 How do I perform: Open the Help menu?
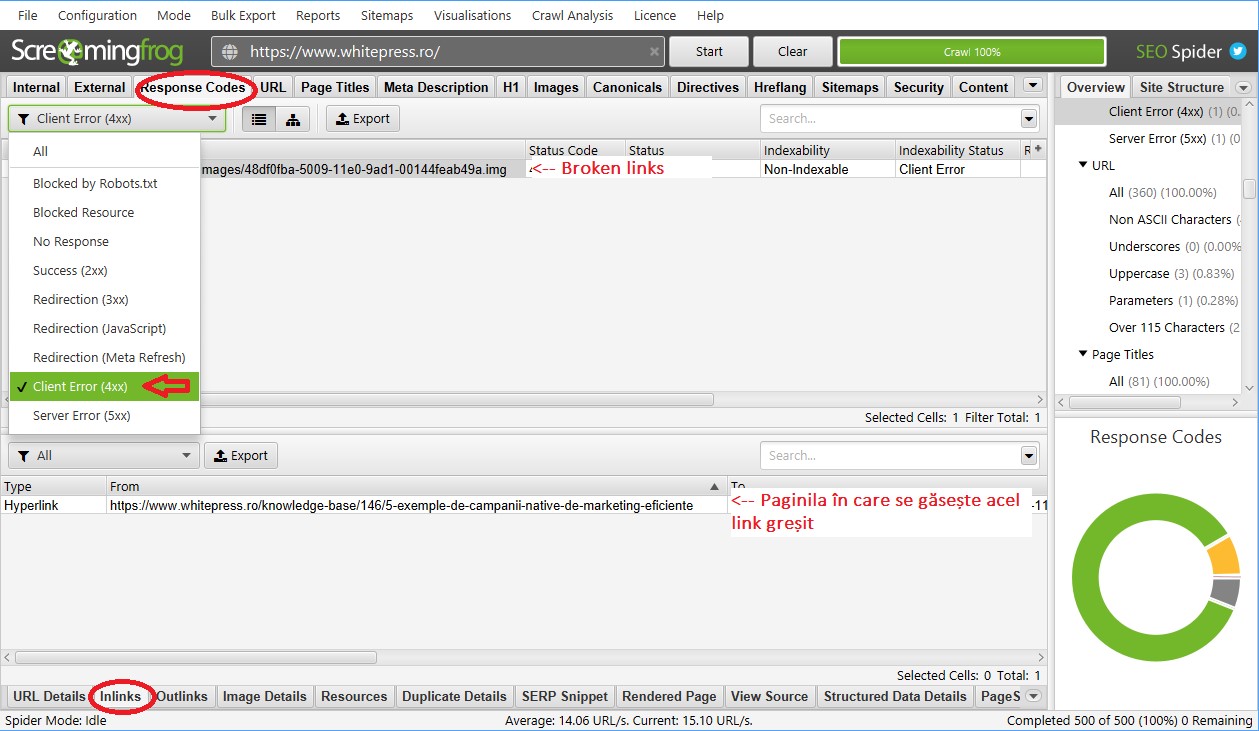710,16
